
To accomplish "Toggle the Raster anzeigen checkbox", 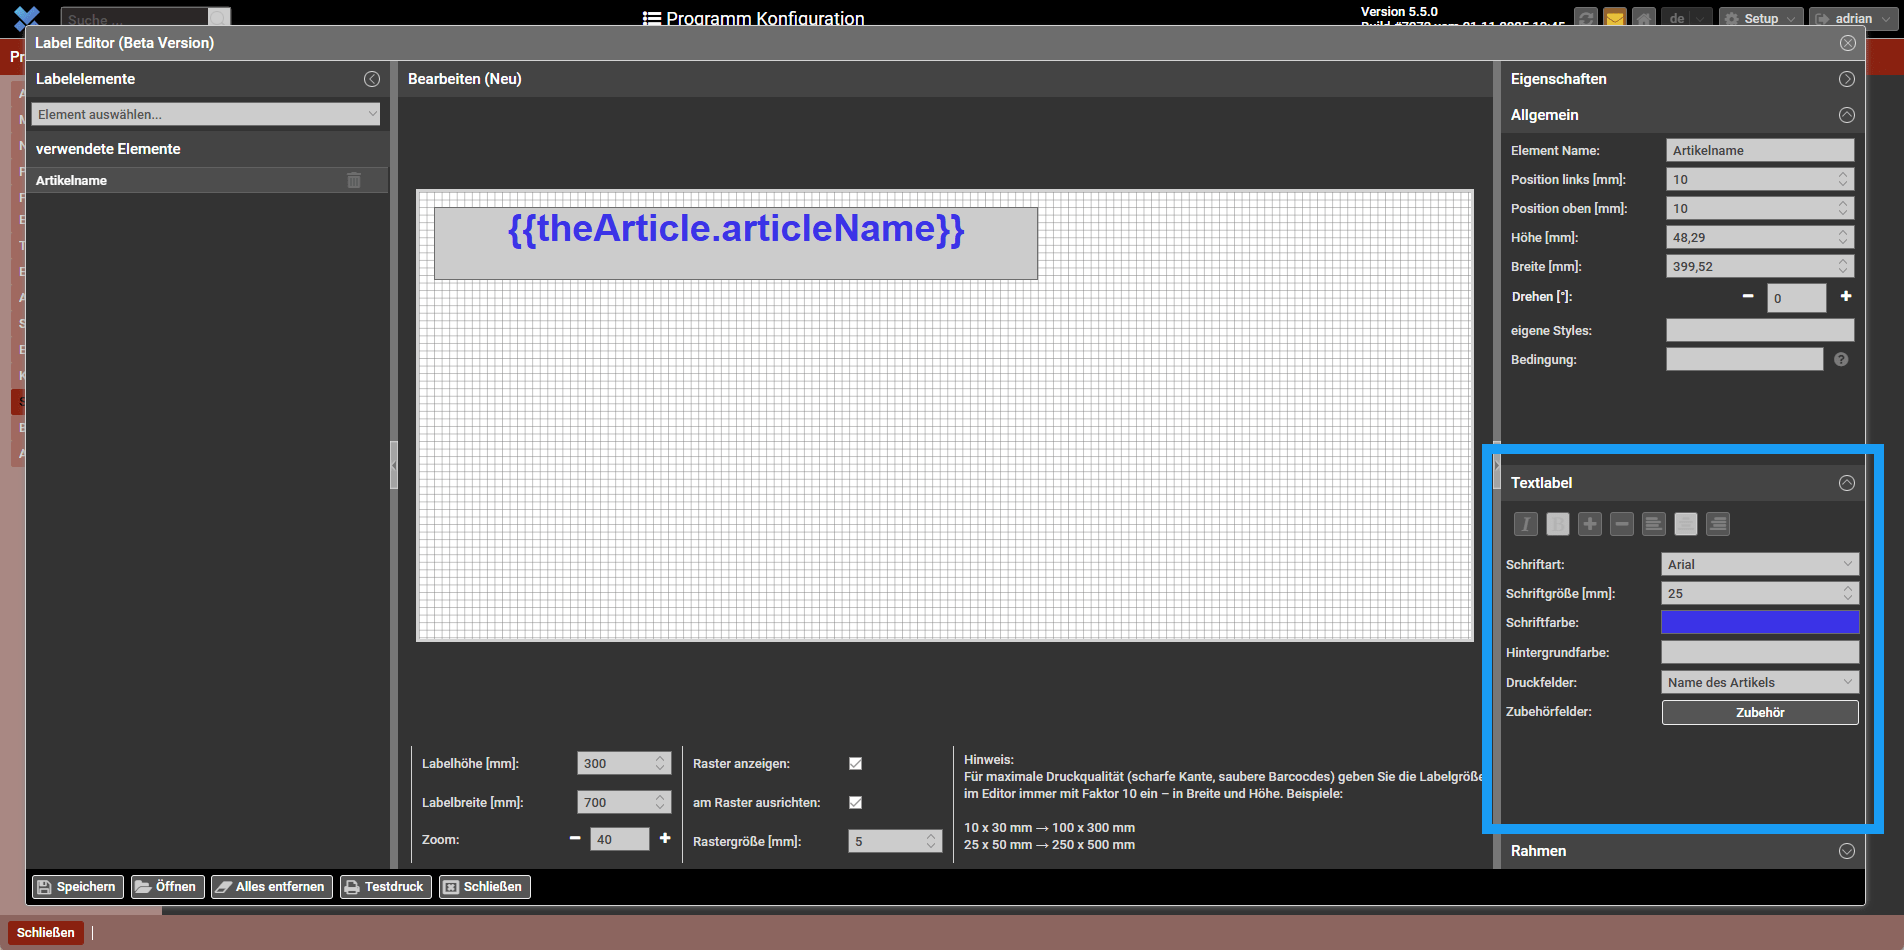I will [855, 764].
